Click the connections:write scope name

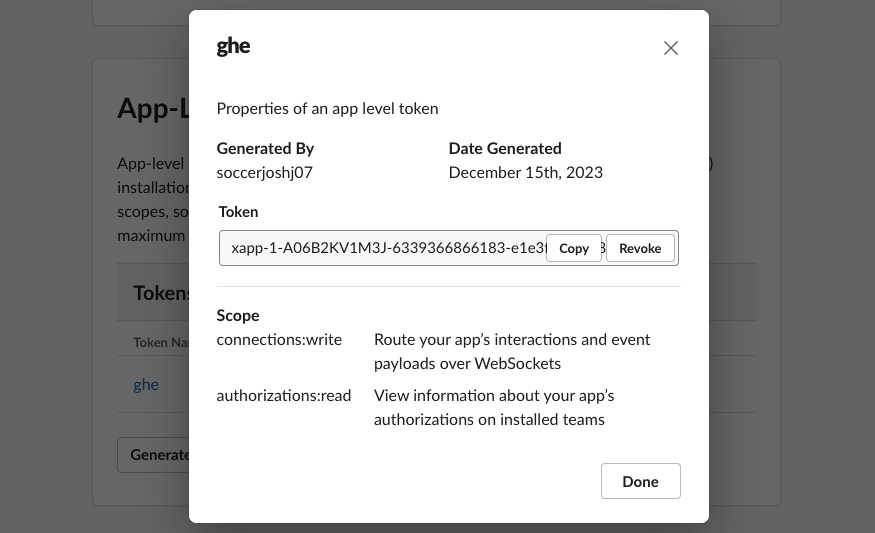click(x=279, y=339)
